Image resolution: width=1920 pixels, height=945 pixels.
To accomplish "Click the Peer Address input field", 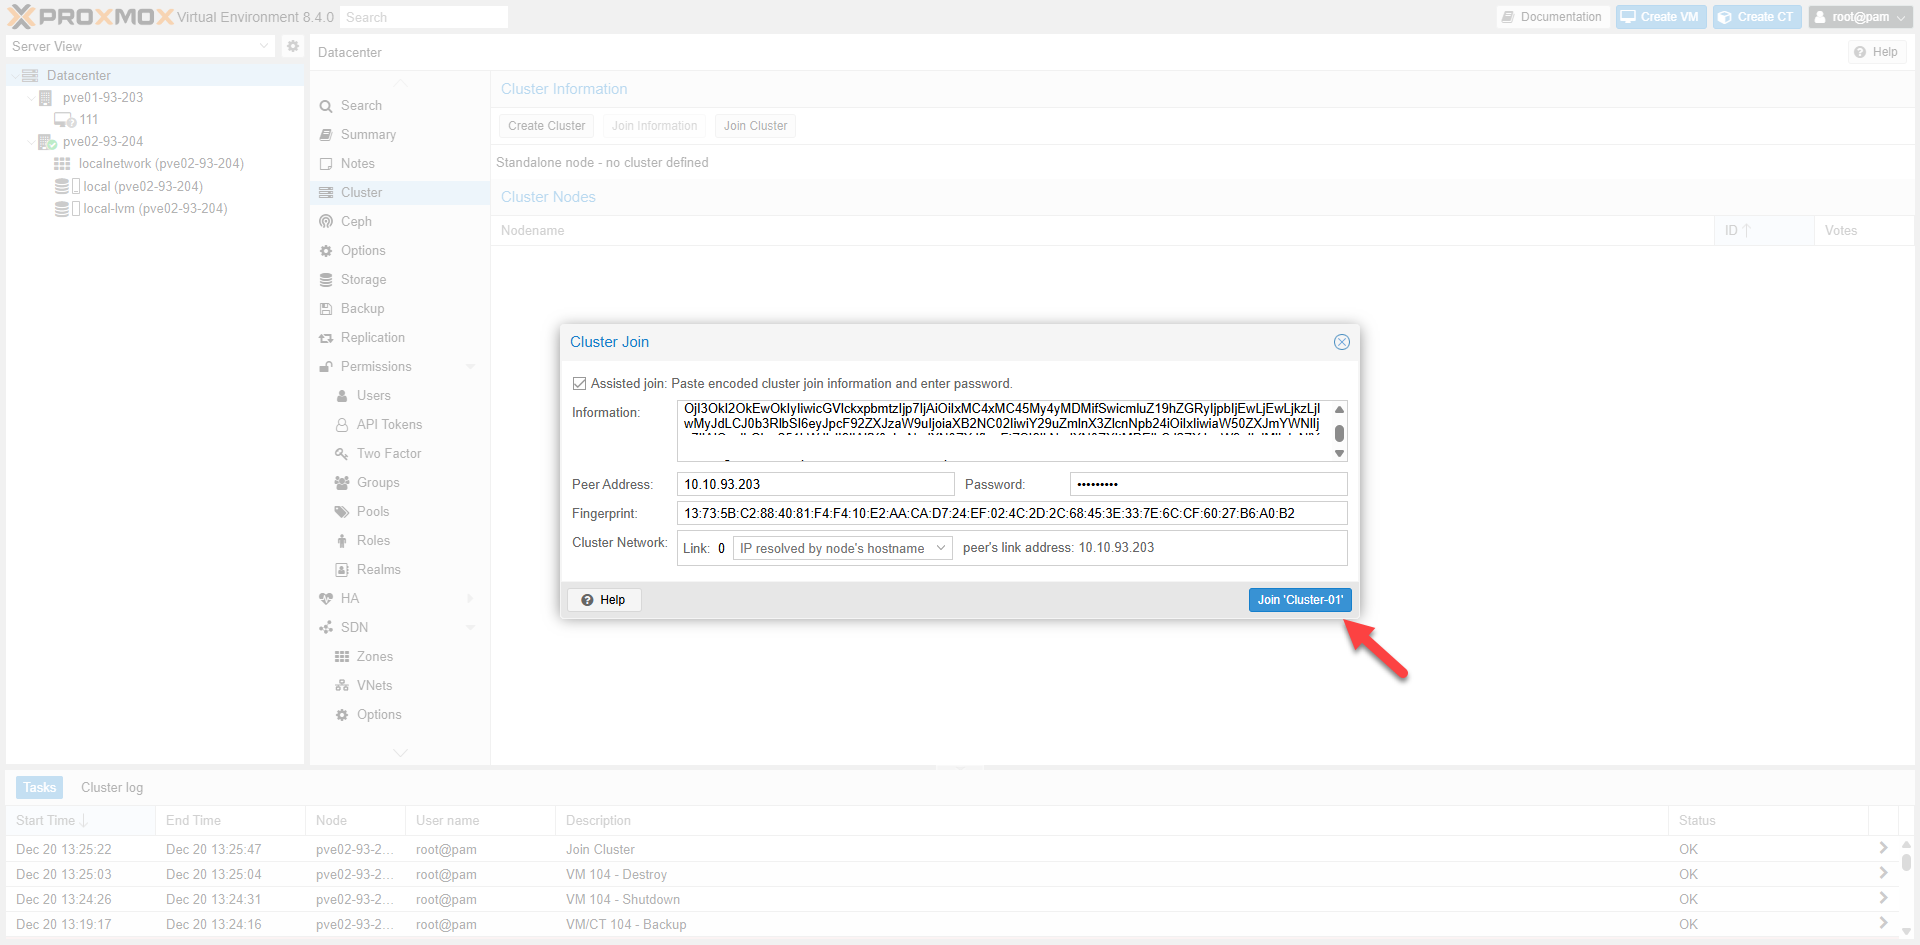I will (x=815, y=485).
